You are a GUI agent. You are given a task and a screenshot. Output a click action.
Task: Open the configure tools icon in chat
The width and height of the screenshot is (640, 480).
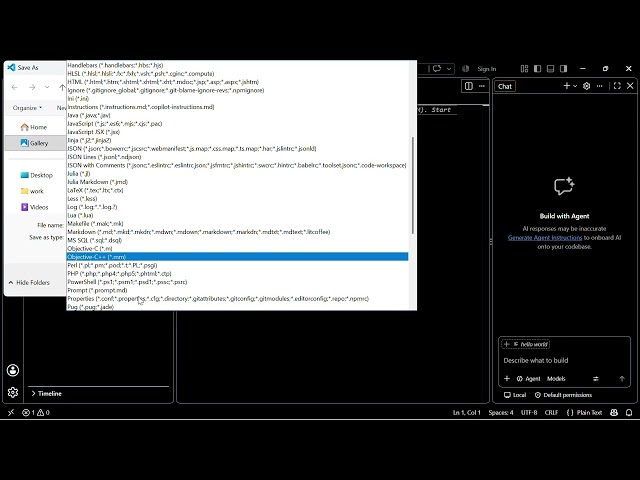596,379
